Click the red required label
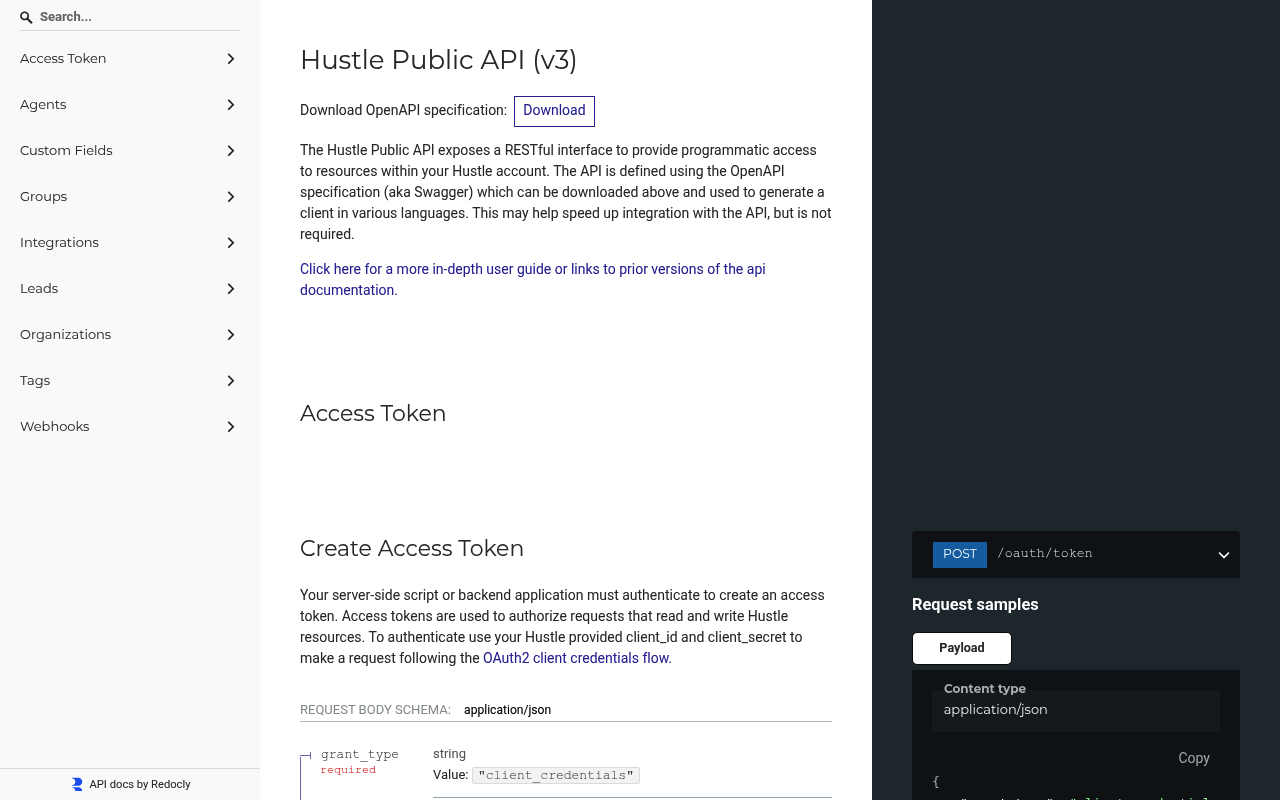Viewport: 1280px width, 800px height. (x=348, y=770)
